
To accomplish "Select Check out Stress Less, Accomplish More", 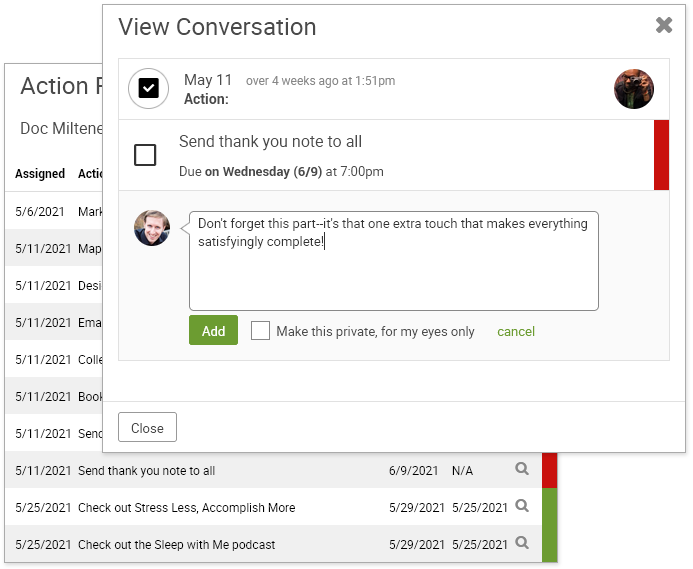I will click(187, 508).
